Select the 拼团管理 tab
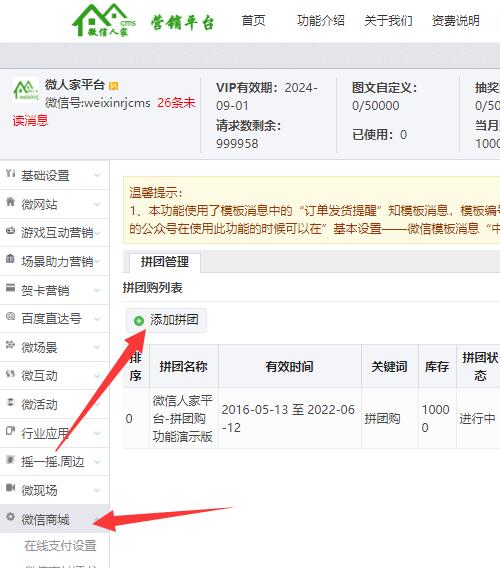 tap(164, 262)
